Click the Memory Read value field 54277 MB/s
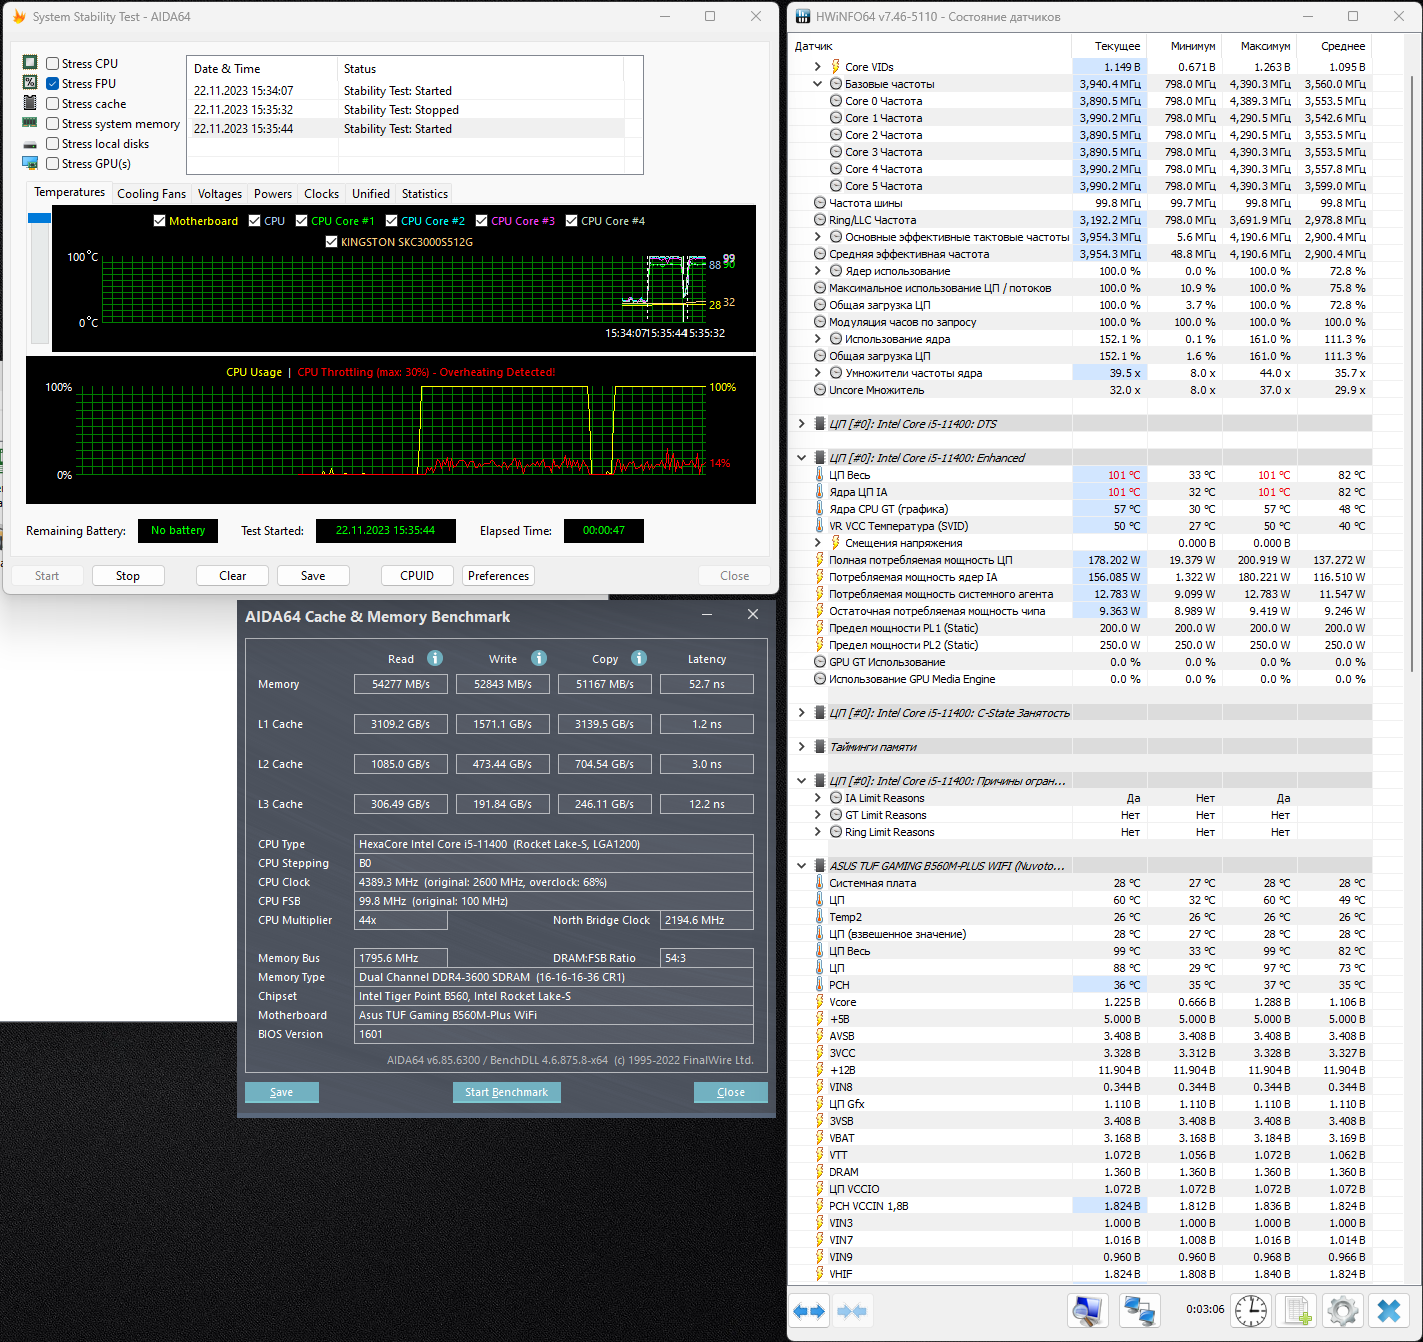Screen dimensions: 1423x1342 pyautogui.click(x=401, y=684)
